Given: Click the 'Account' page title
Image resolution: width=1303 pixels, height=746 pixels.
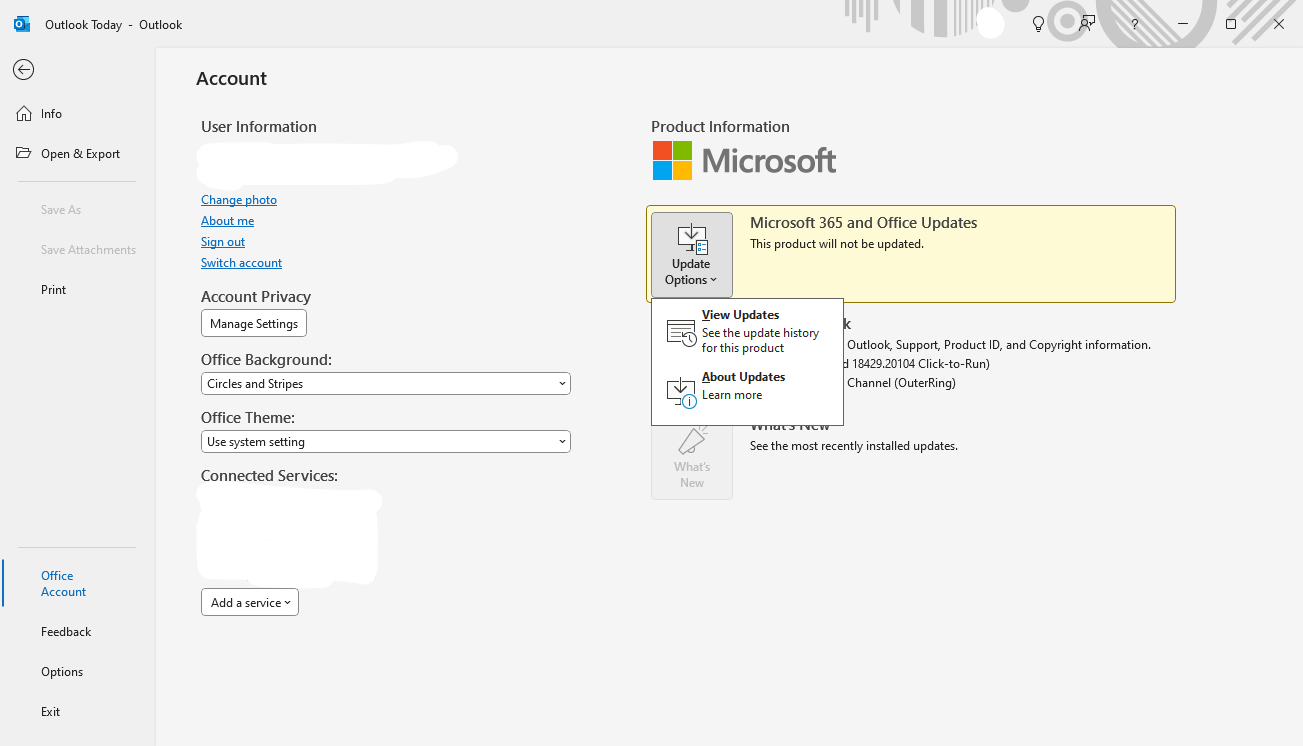Looking at the screenshot, I should click(232, 79).
